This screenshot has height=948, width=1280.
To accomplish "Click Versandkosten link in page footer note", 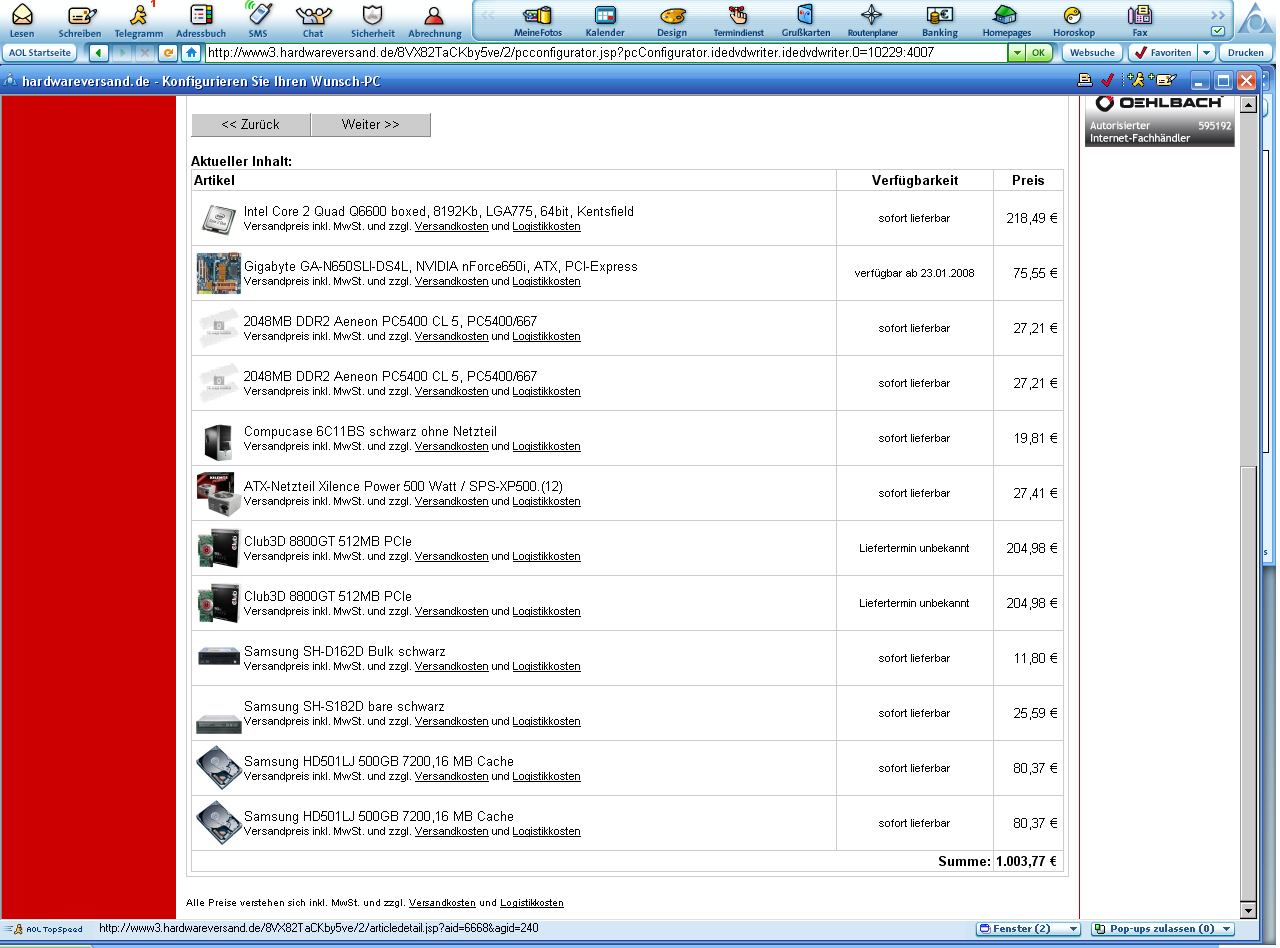I will (x=442, y=903).
